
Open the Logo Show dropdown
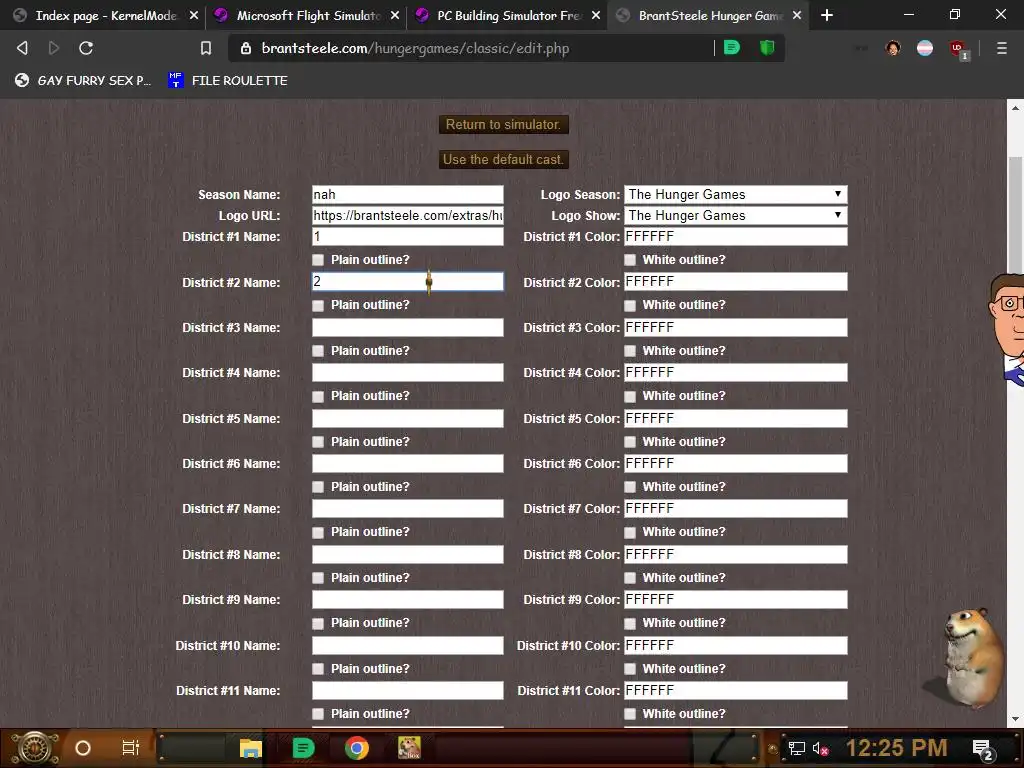[x=736, y=215]
